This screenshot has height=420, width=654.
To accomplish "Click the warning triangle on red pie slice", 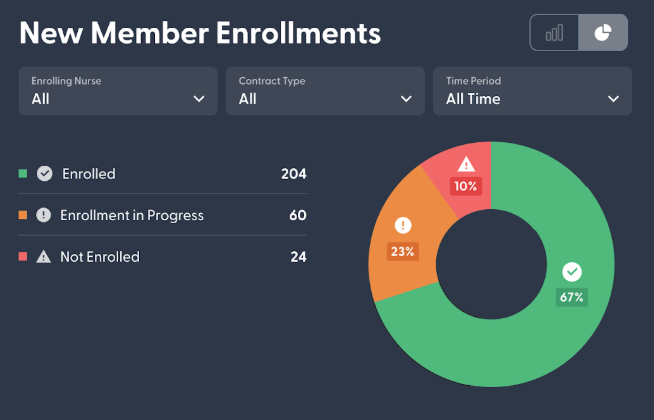I will point(466,164).
